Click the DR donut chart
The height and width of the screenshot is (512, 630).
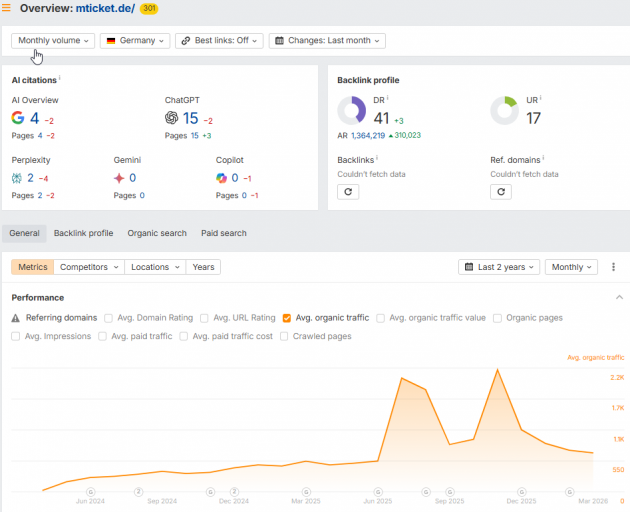tap(352, 111)
